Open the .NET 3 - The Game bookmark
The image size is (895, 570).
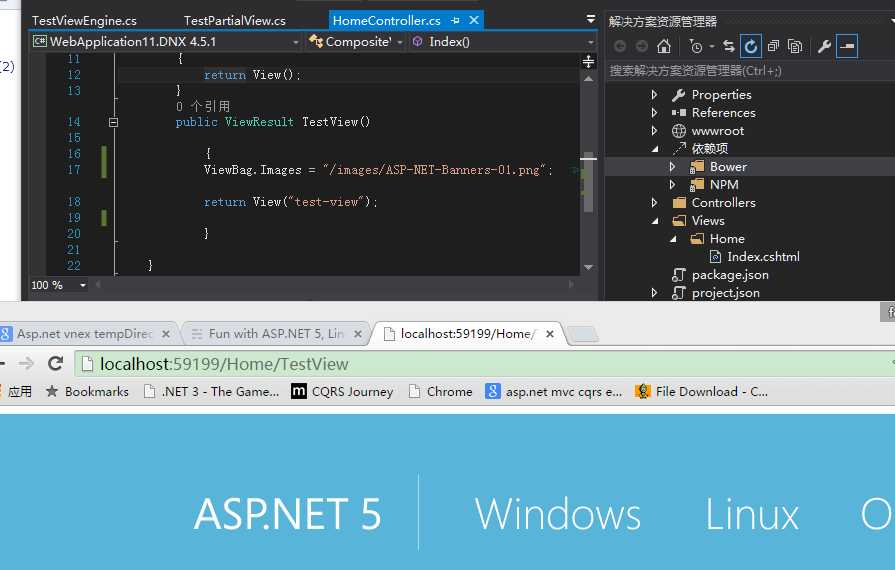(212, 391)
